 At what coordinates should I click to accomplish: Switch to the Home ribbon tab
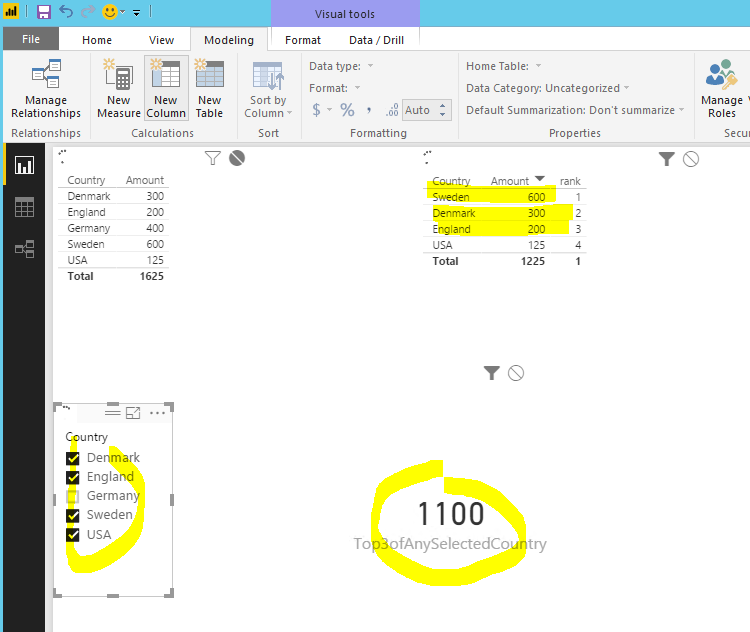[x=97, y=40]
